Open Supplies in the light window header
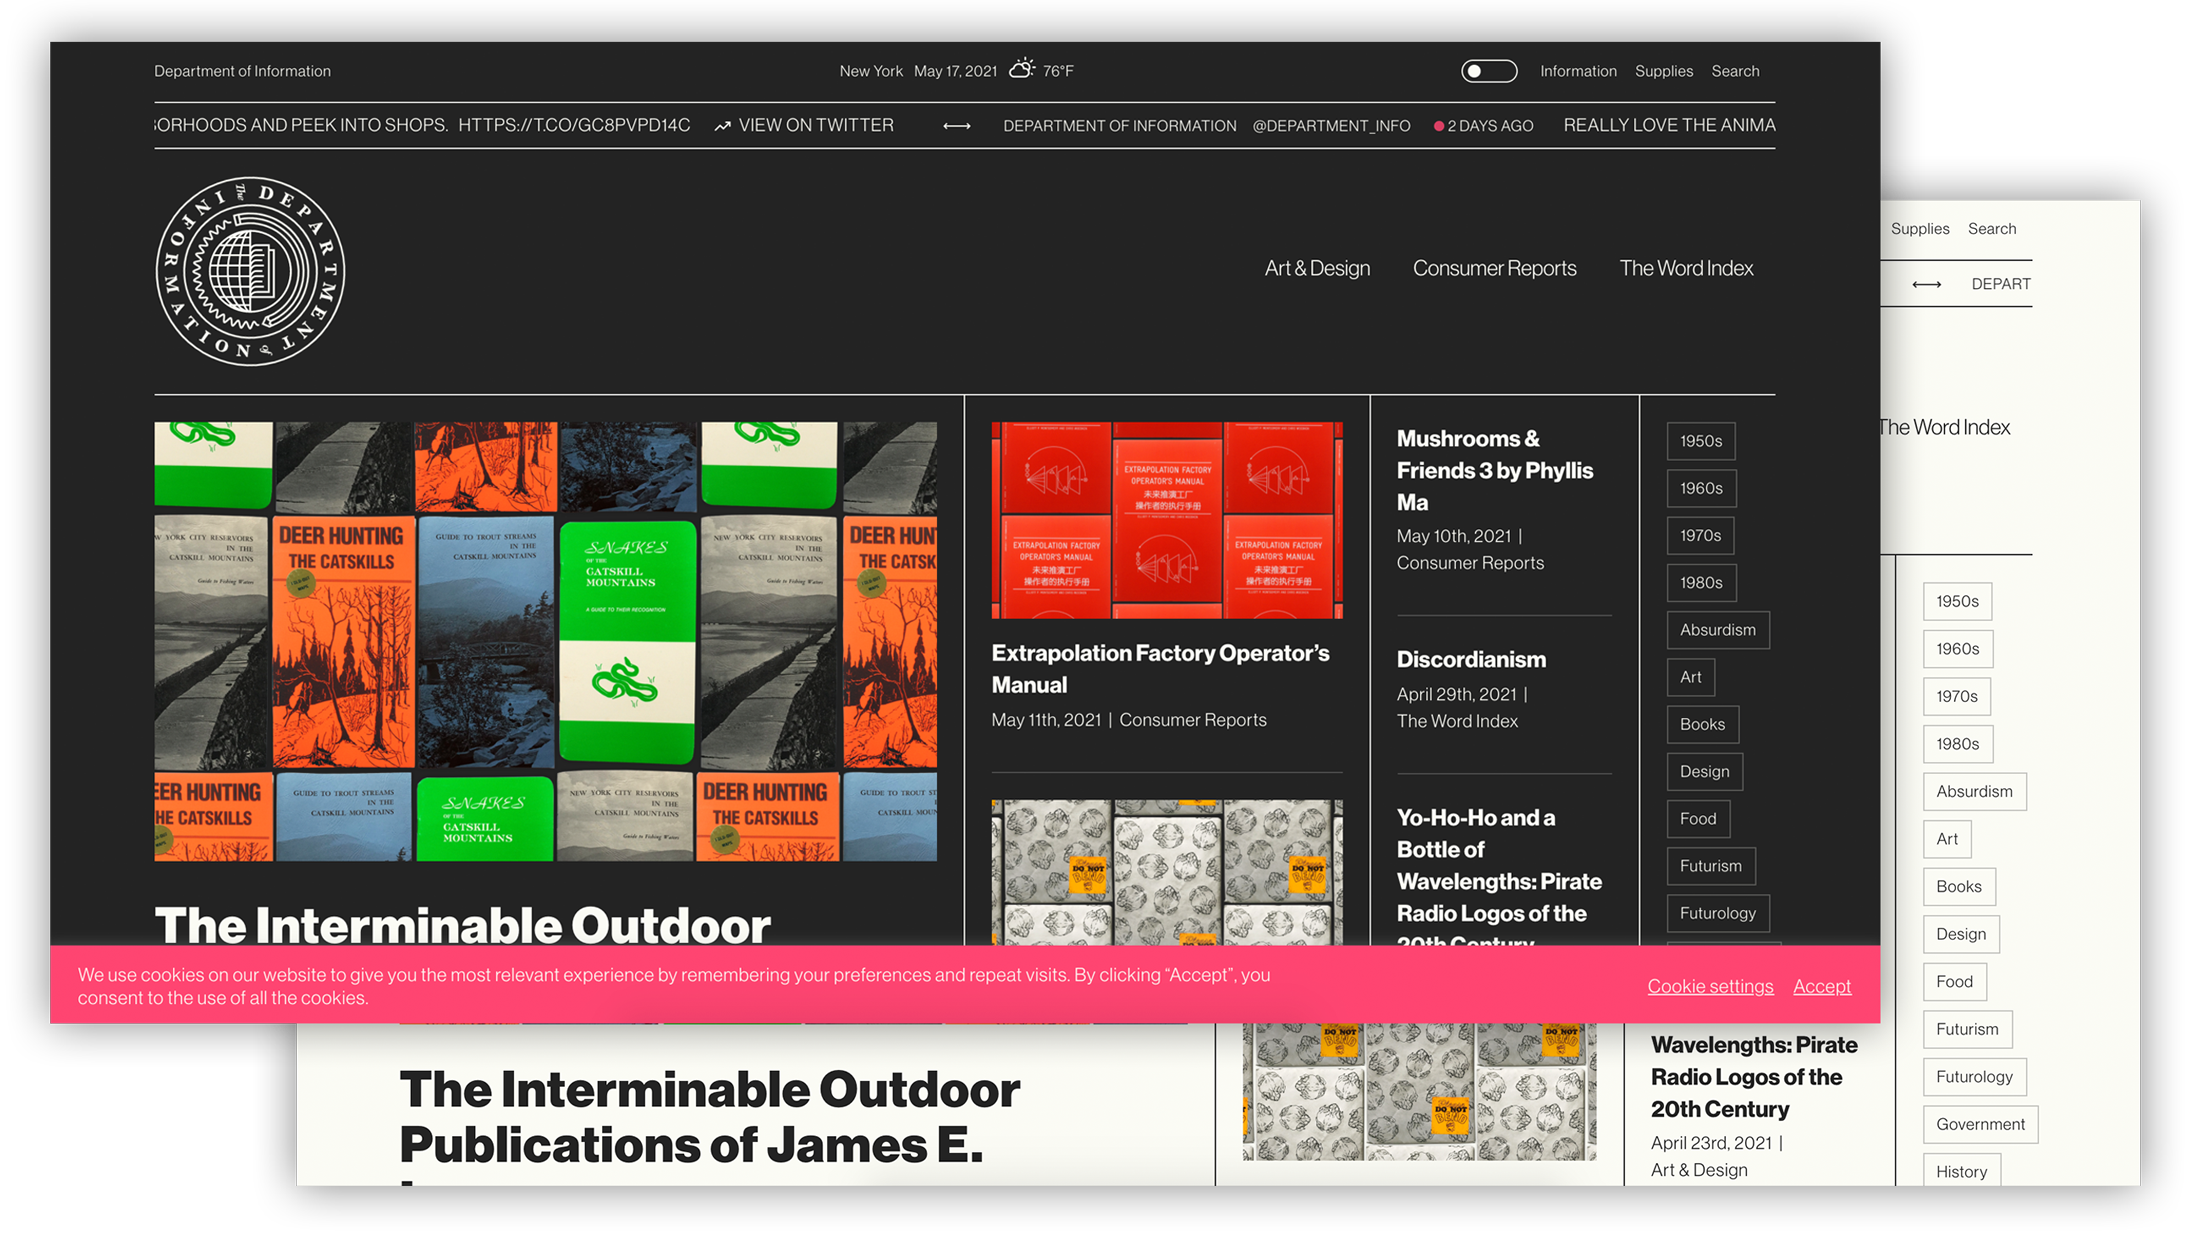This screenshot has width=2200, height=1238. [x=1920, y=229]
